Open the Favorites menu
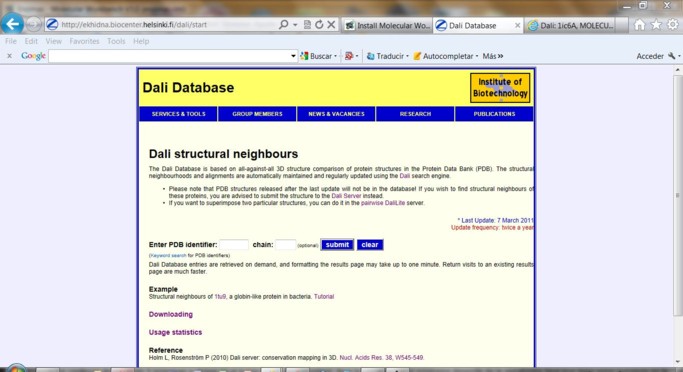 pyautogui.click(x=84, y=41)
